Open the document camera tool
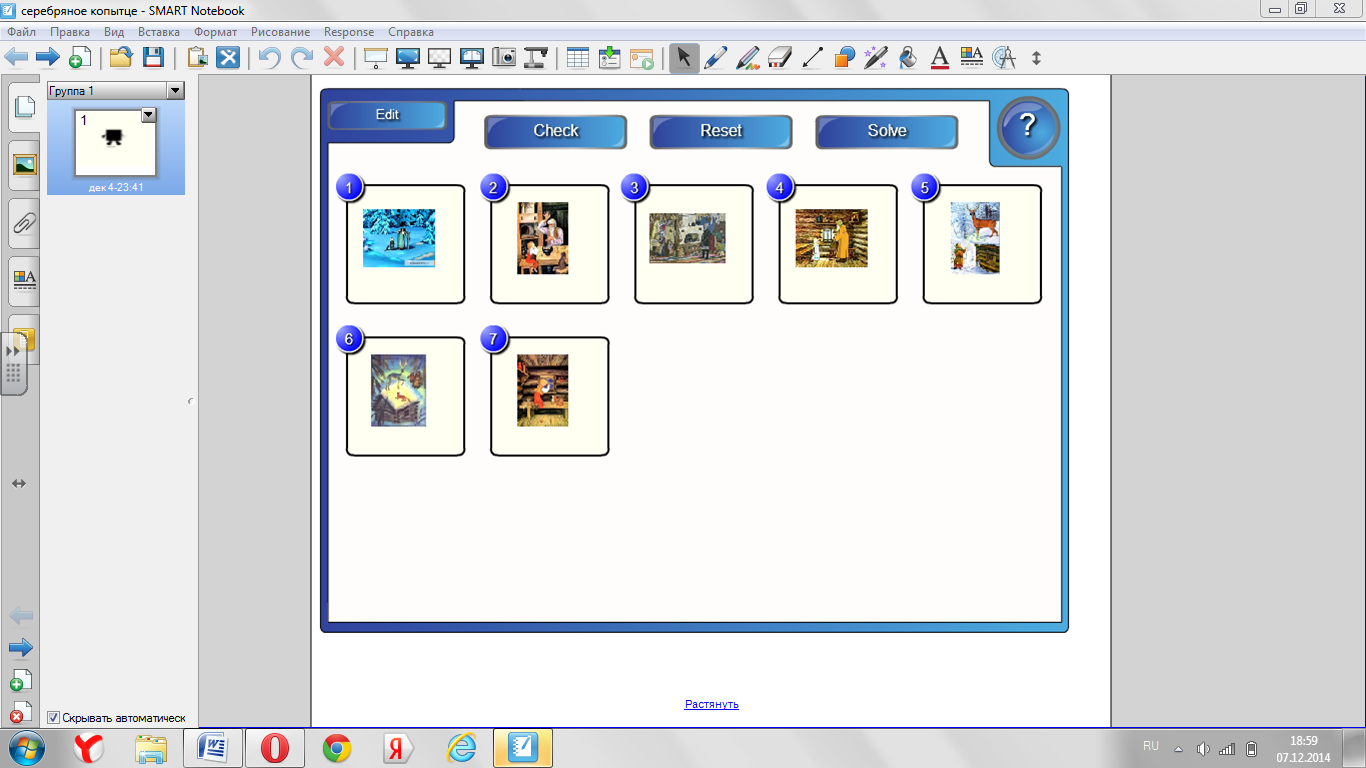 (x=537, y=57)
